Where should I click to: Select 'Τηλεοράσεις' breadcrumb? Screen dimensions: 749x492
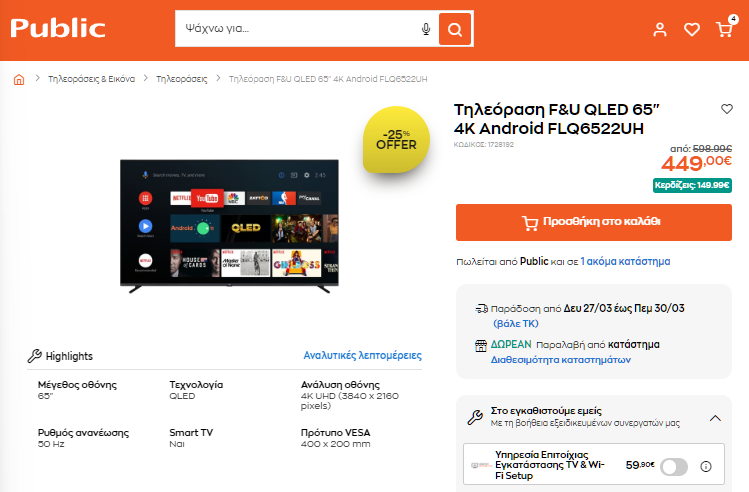[182, 79]
